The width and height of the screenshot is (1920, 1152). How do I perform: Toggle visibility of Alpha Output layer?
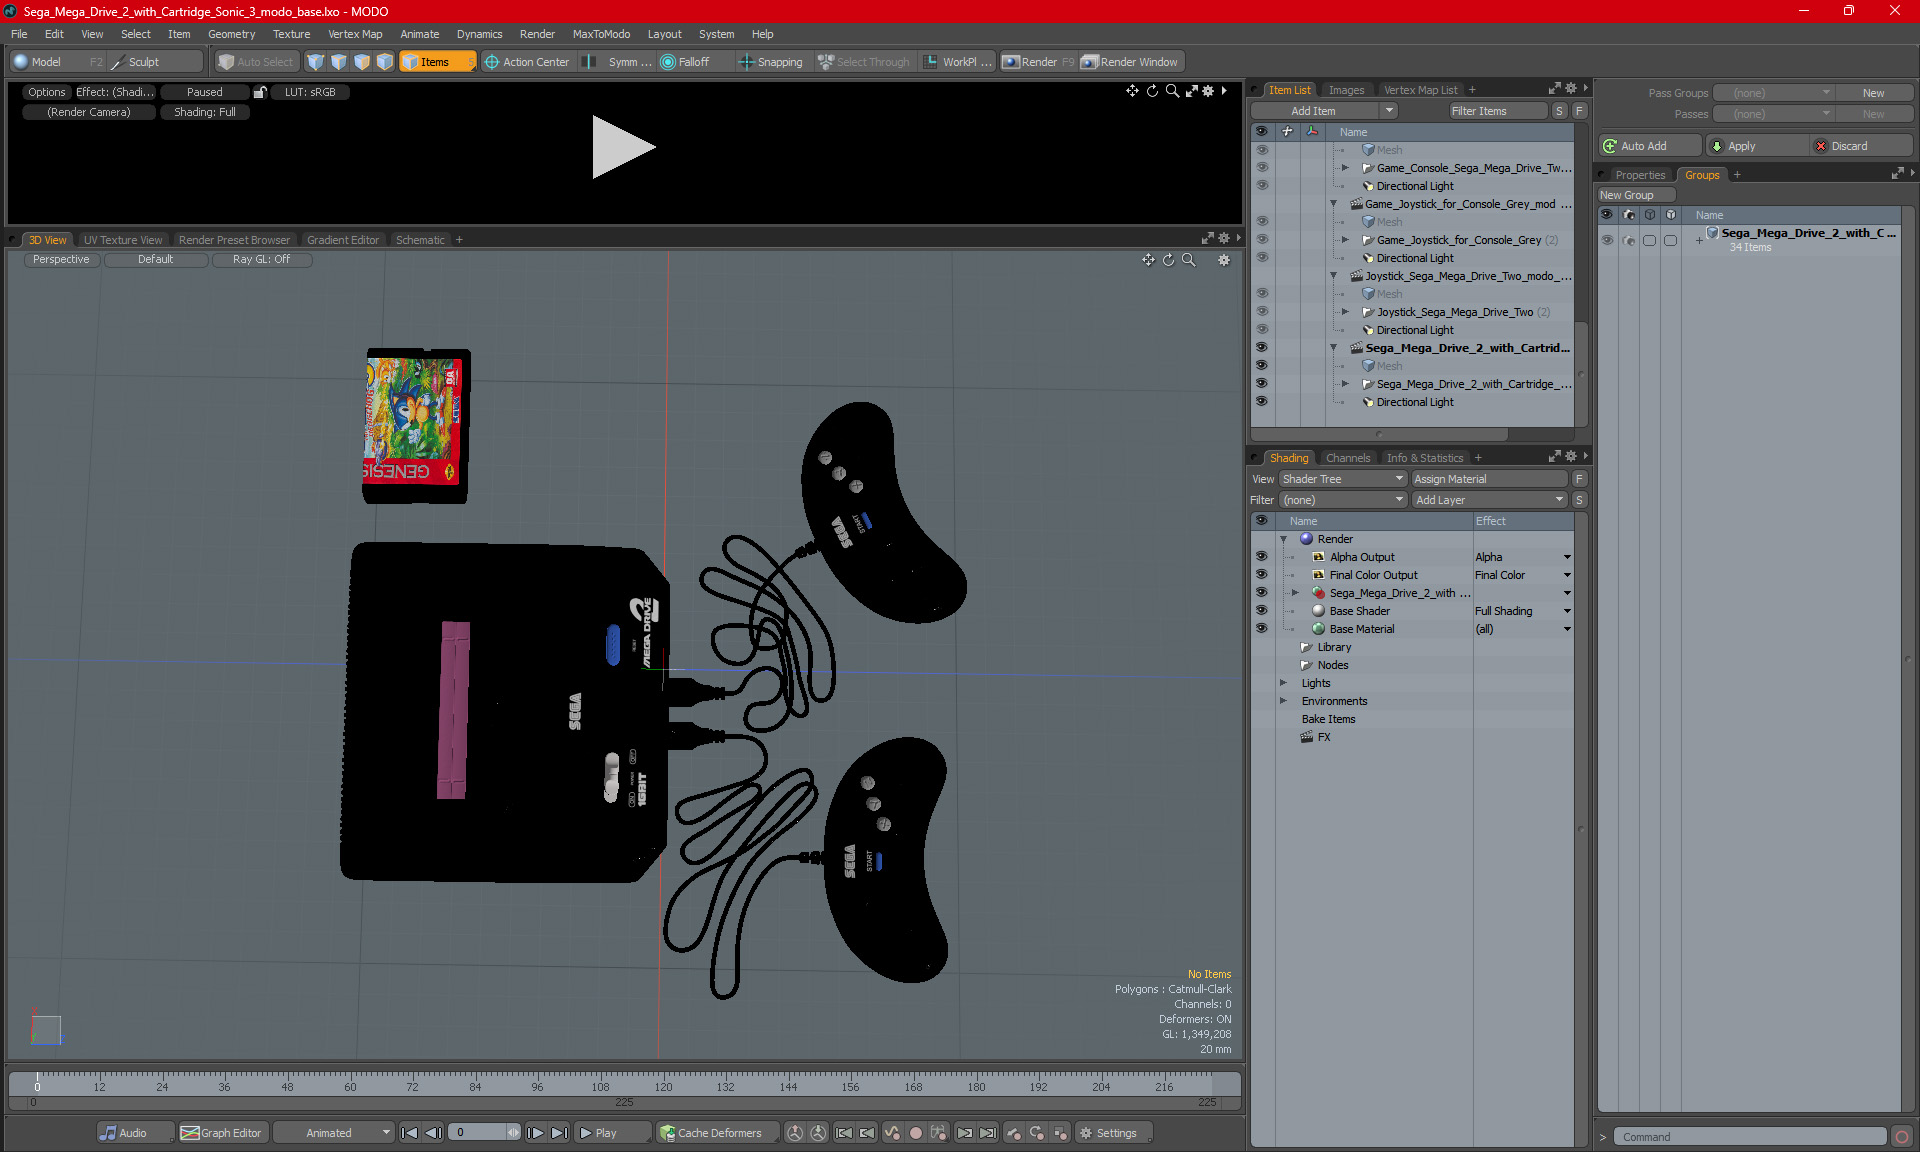click(1261, 557)
